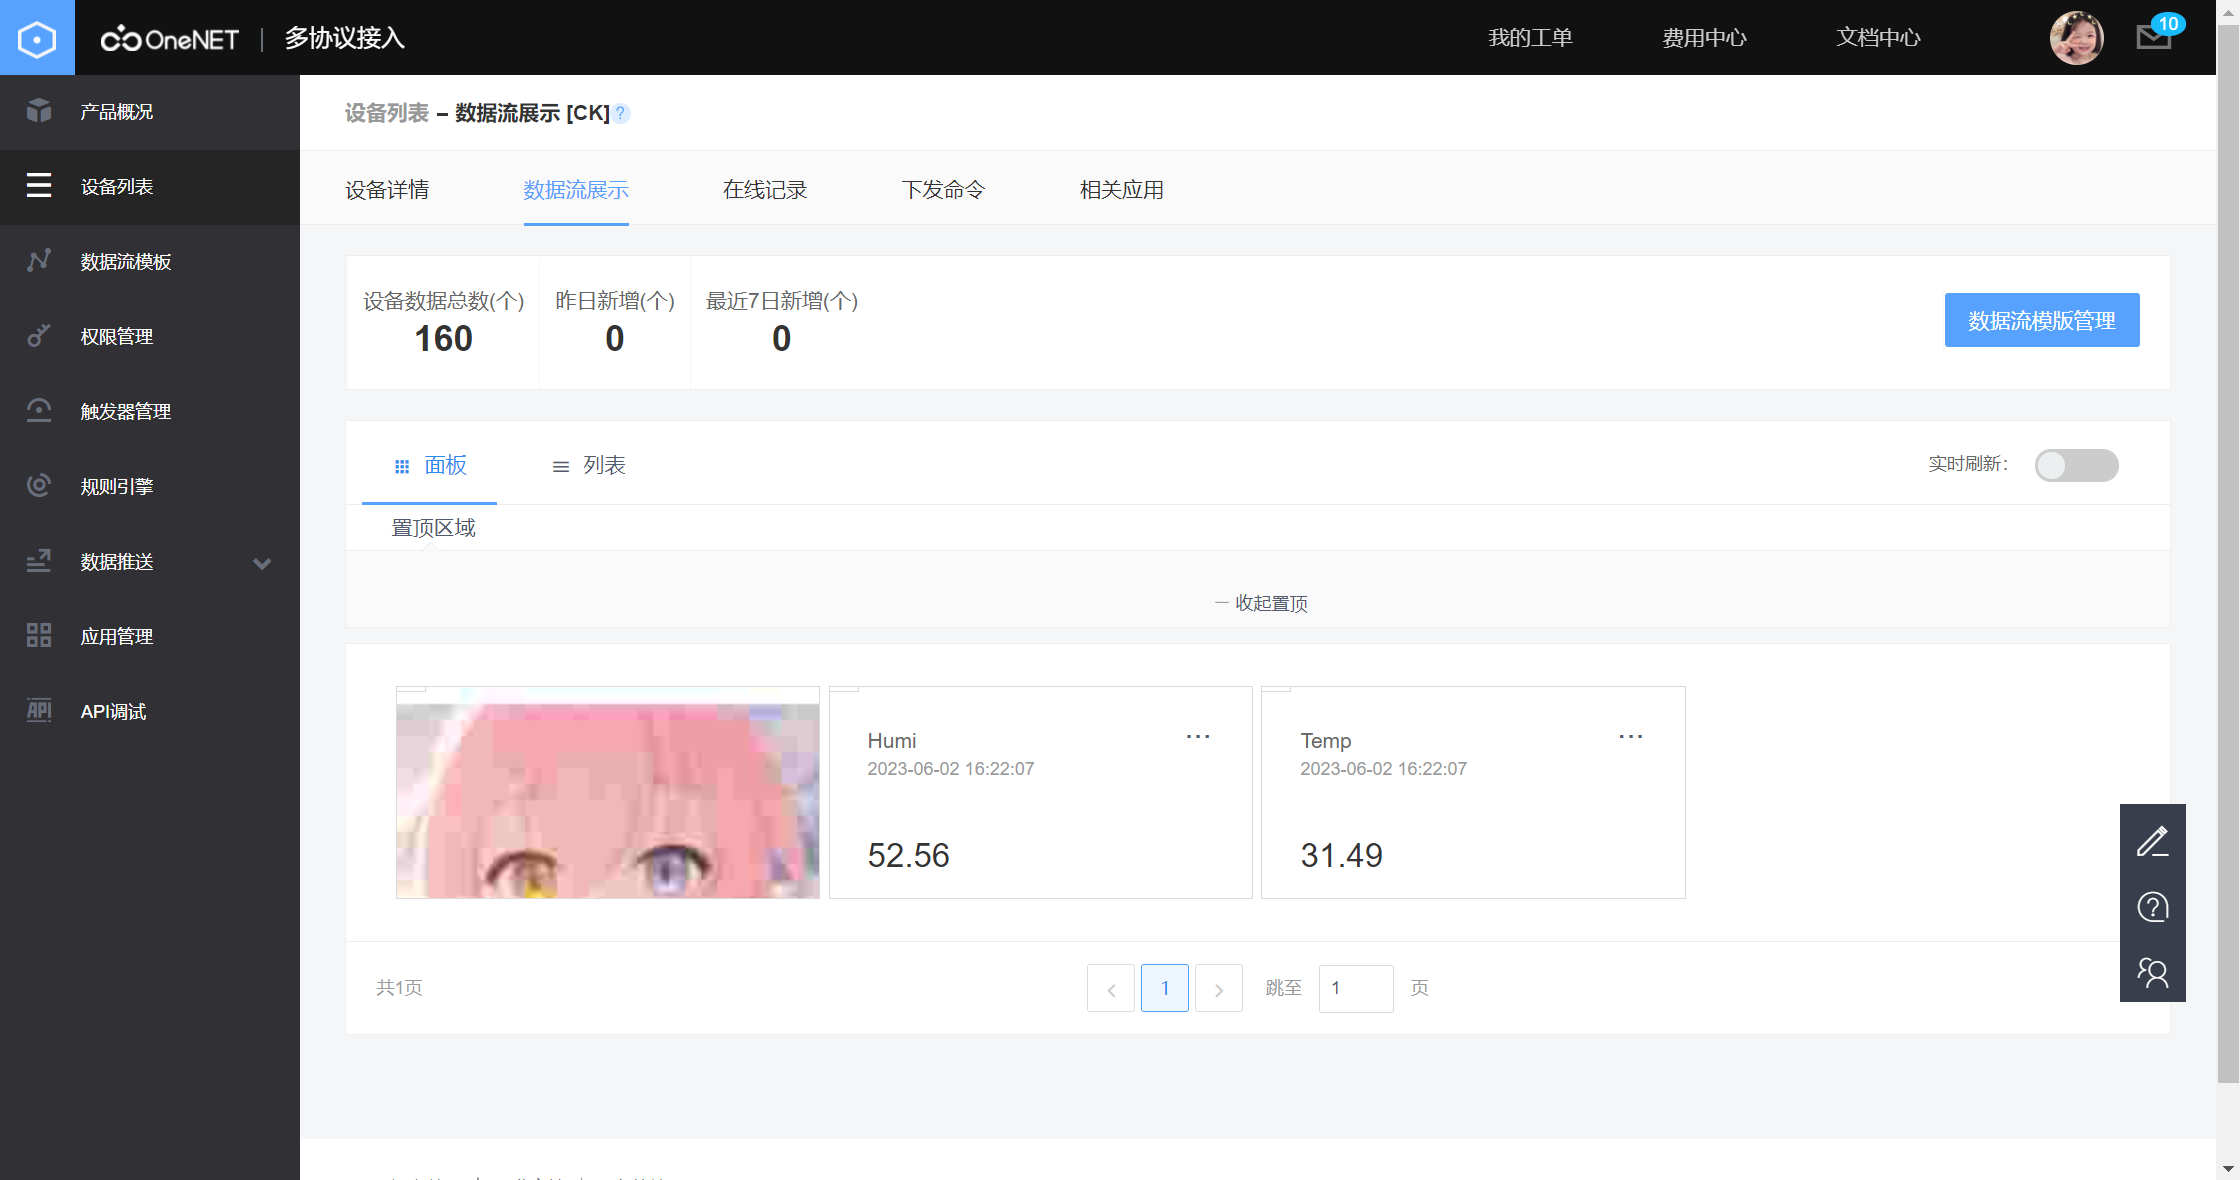Click the user avatar in top bar
Screen dimensions: 2240x1180
pyautogui.click(x=2076, y=38)
